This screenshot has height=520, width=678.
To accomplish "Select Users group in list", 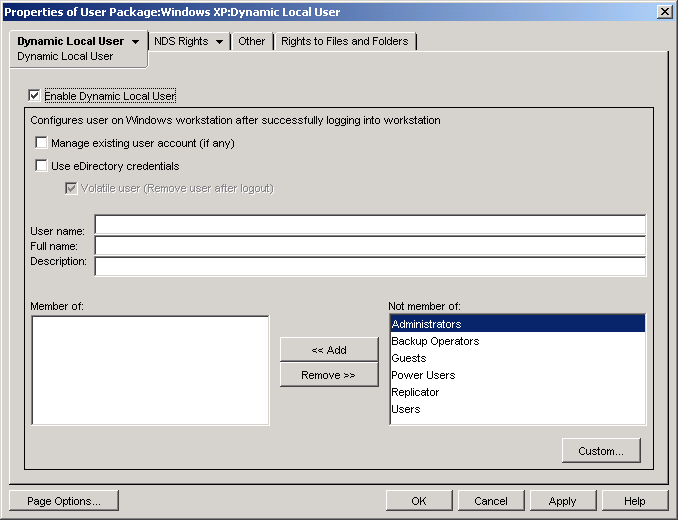I will click(518, 409).
